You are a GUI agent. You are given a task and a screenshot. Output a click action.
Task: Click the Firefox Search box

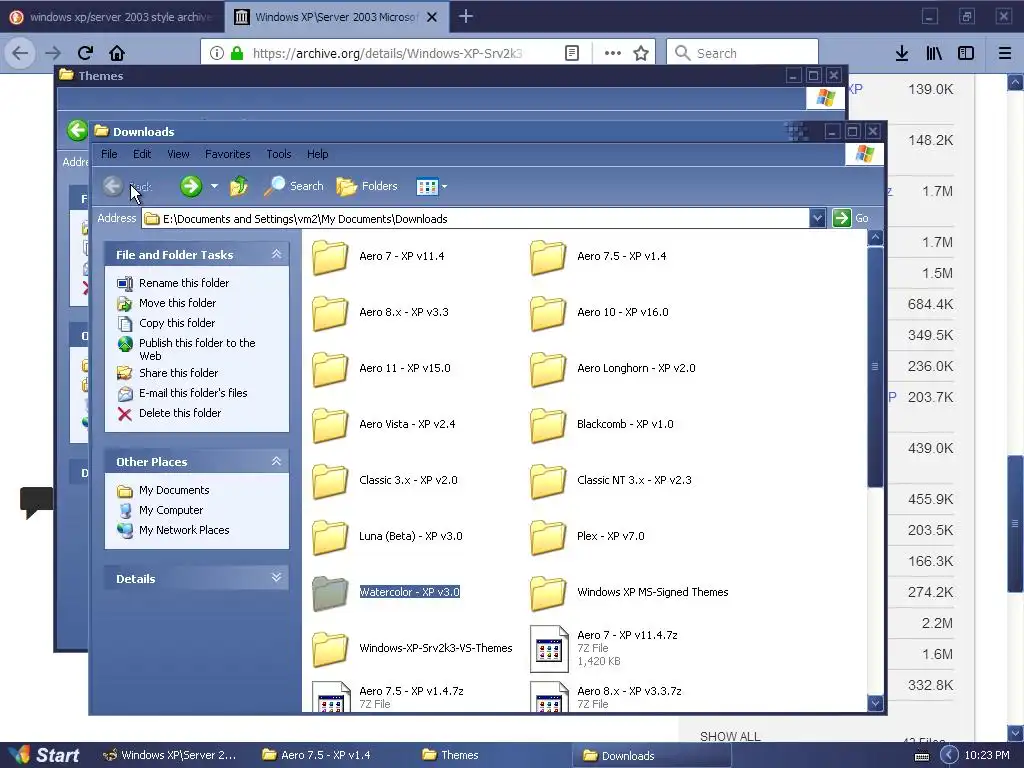(743, 53)
